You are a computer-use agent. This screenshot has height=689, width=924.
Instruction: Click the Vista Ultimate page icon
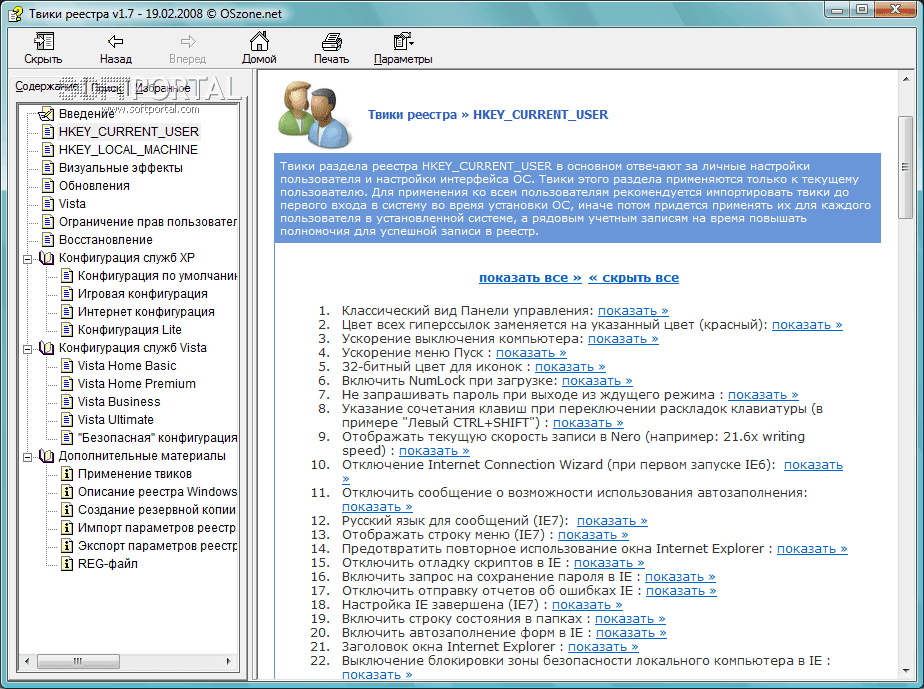67,420
